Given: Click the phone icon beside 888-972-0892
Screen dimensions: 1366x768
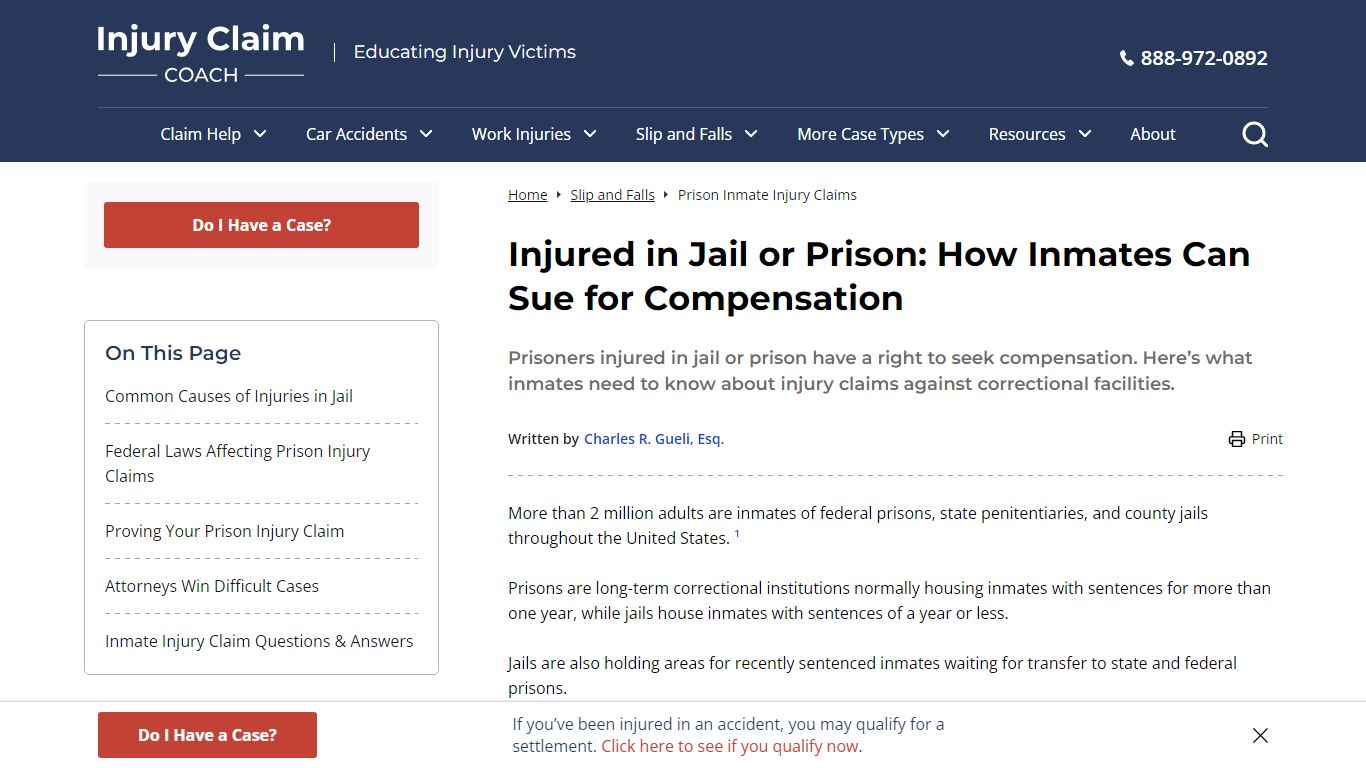Looking at the screenshot, I should click(1126, 59).
